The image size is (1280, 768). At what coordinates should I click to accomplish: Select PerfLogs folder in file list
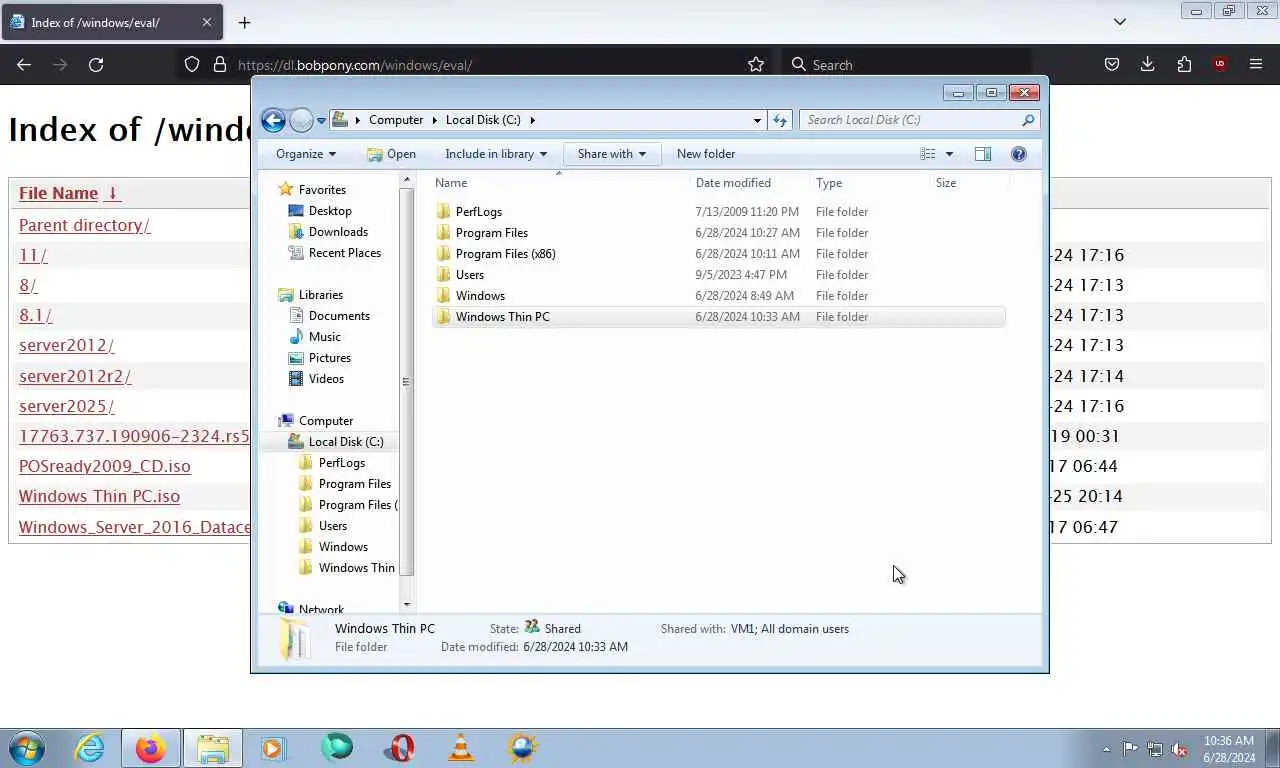point(718,212)
